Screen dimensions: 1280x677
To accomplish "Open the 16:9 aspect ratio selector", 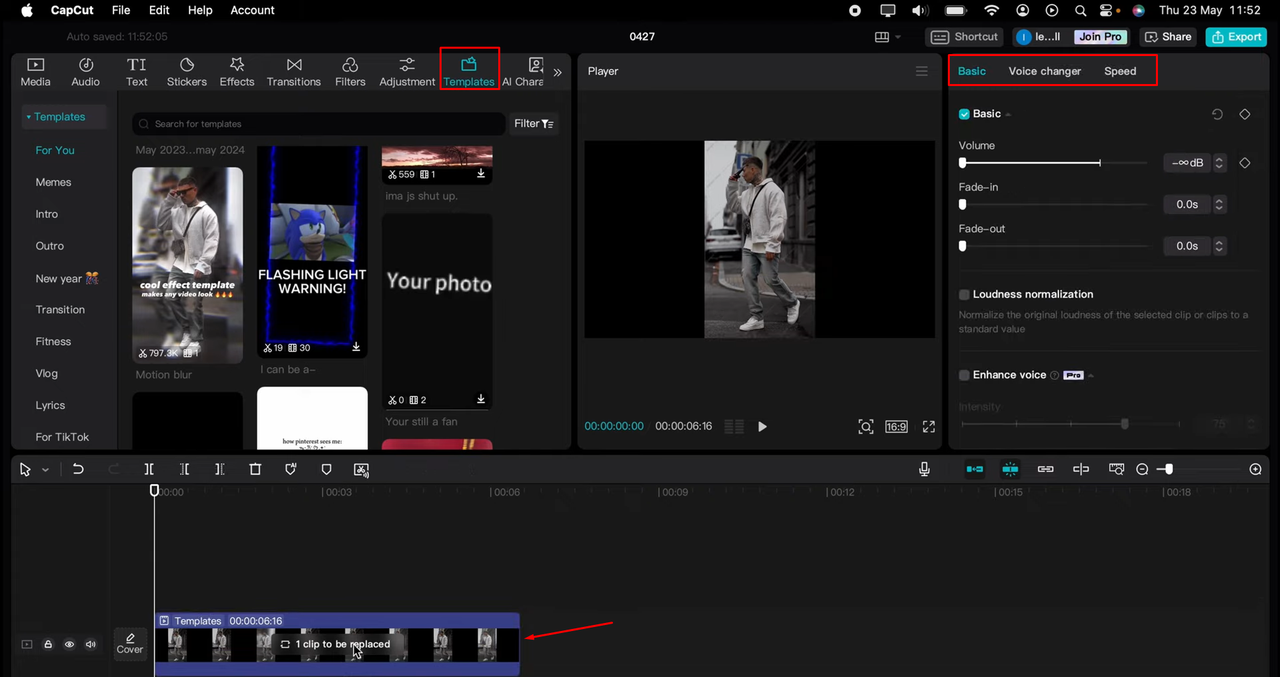I will point(896,427).
